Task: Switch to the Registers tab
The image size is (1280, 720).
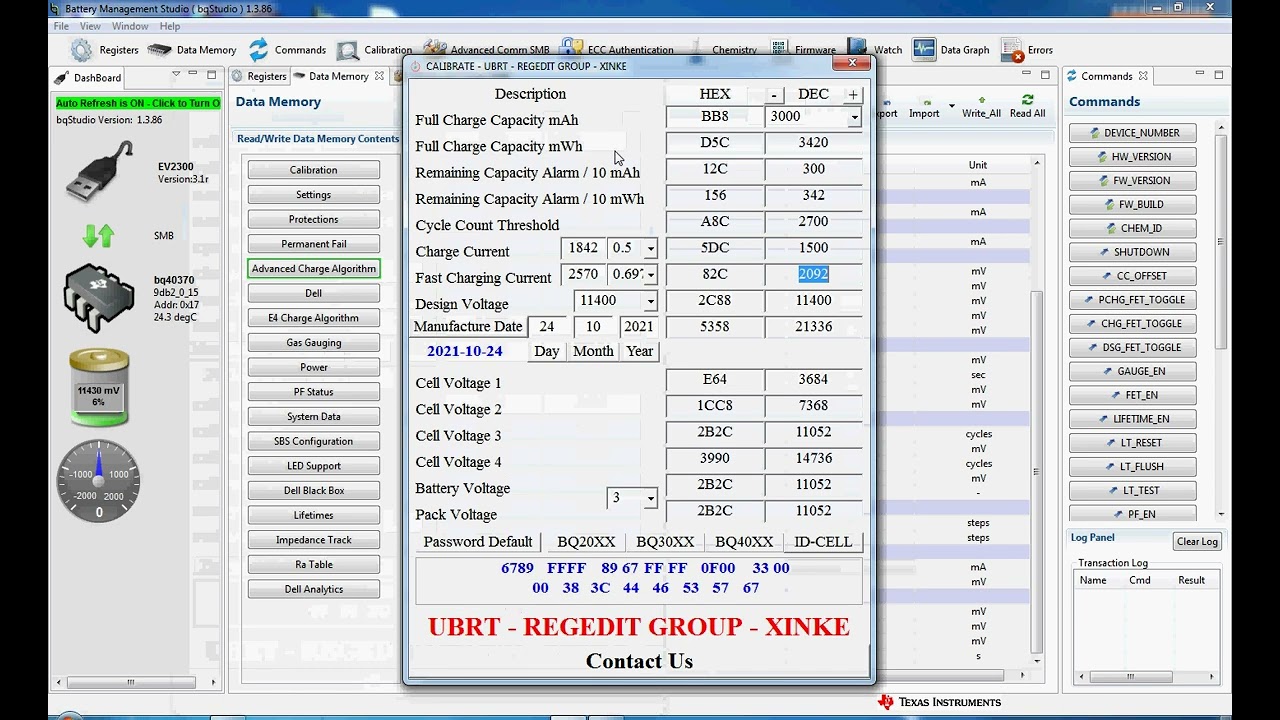Action: pos(259,76)
